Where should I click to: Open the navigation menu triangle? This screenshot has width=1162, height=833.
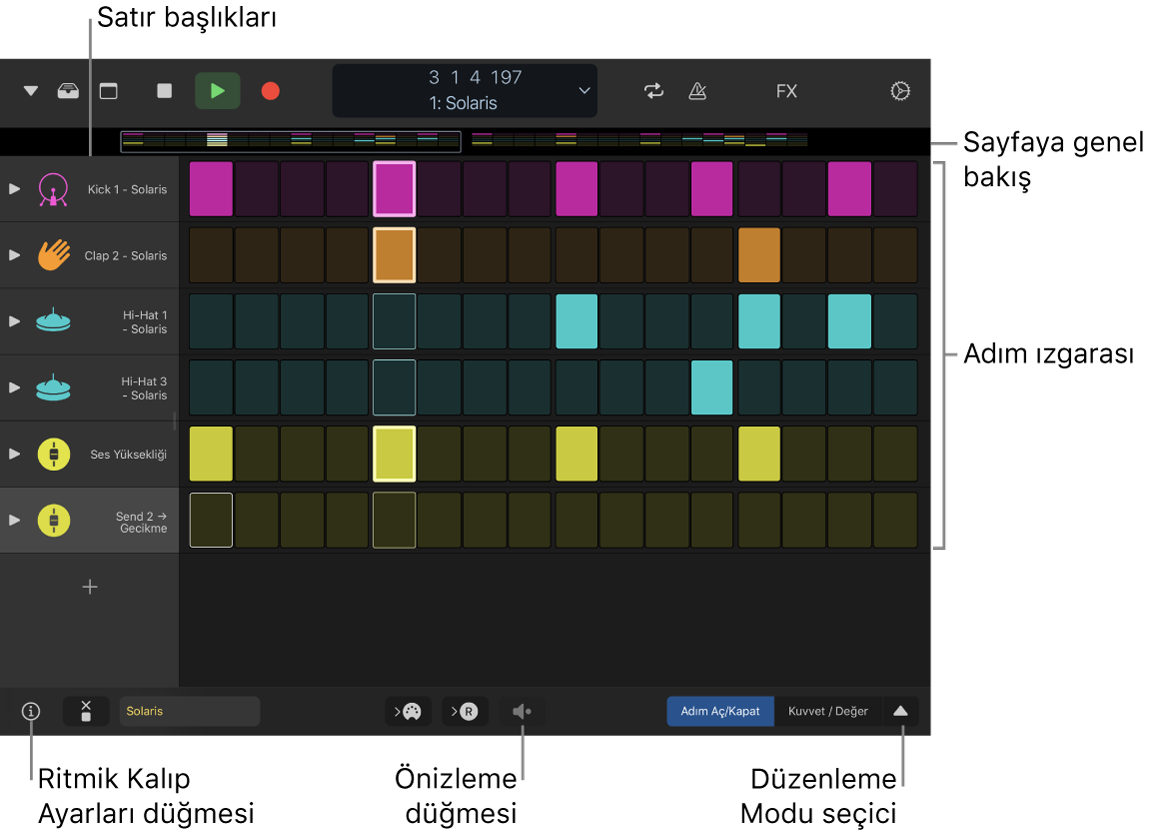[x=30, y=91]
